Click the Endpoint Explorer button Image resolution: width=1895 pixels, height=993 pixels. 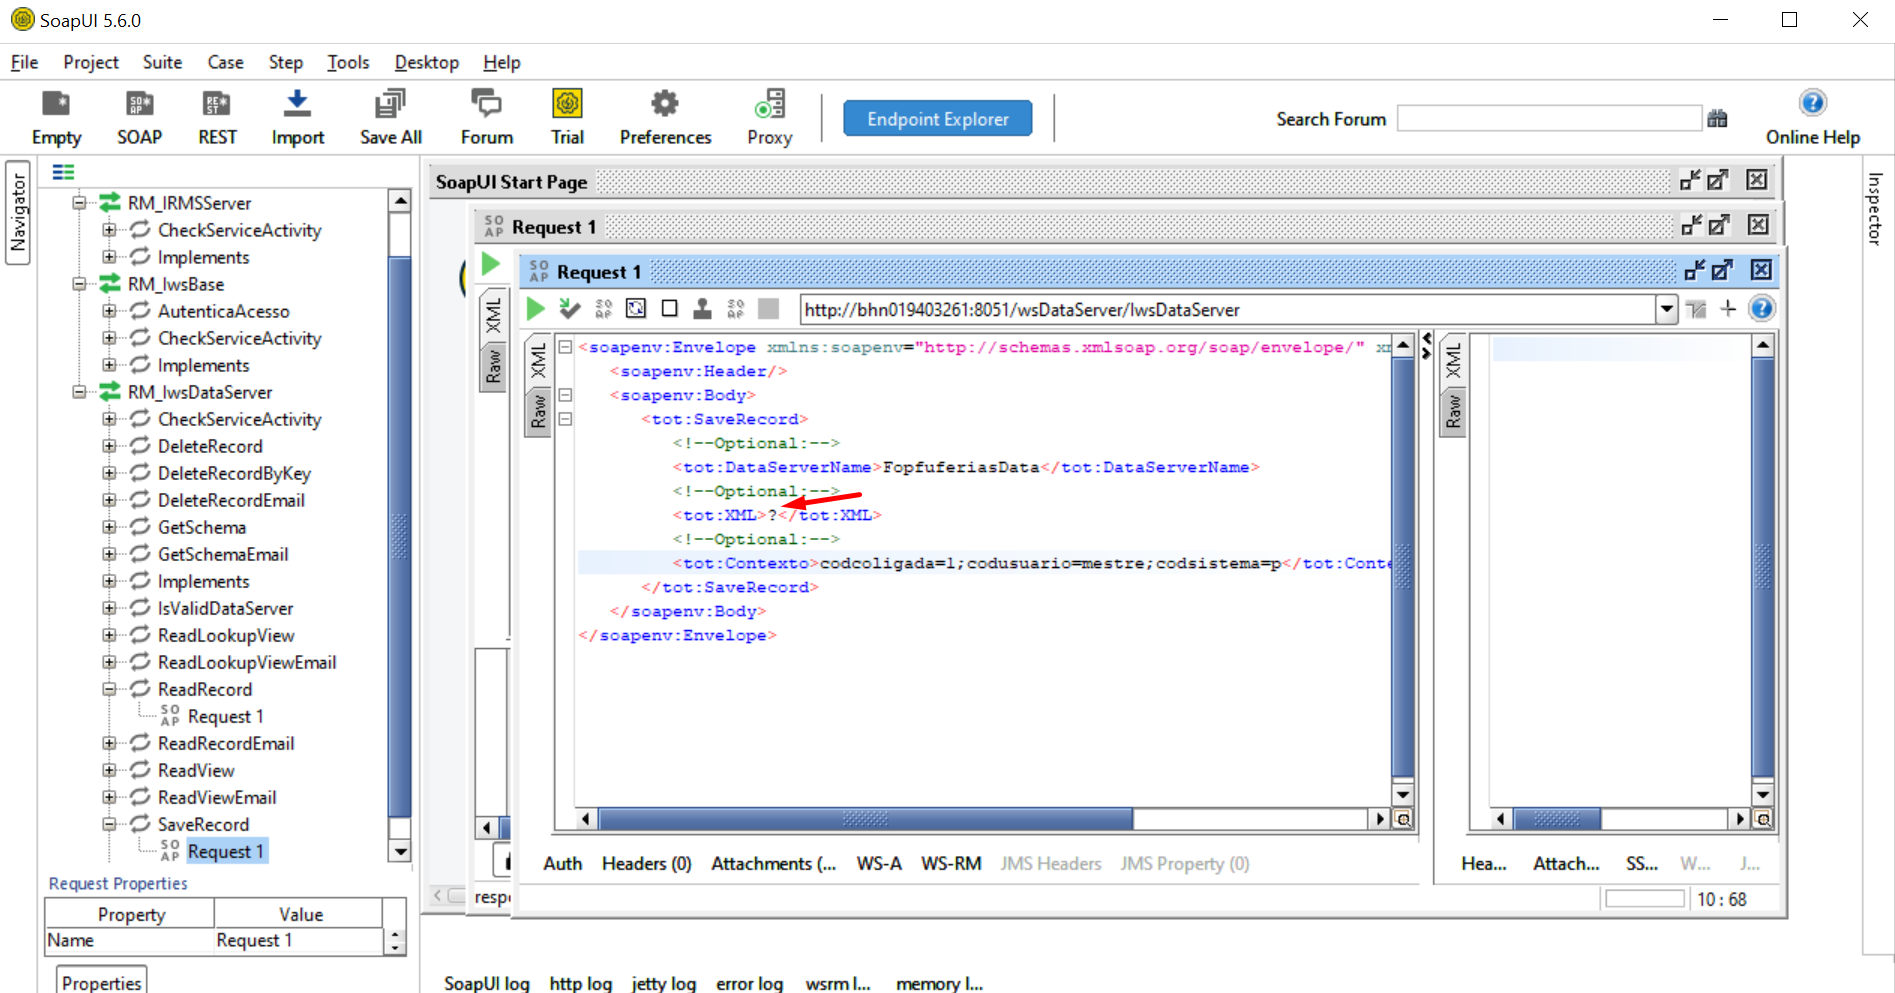click(x=938, y=119)
